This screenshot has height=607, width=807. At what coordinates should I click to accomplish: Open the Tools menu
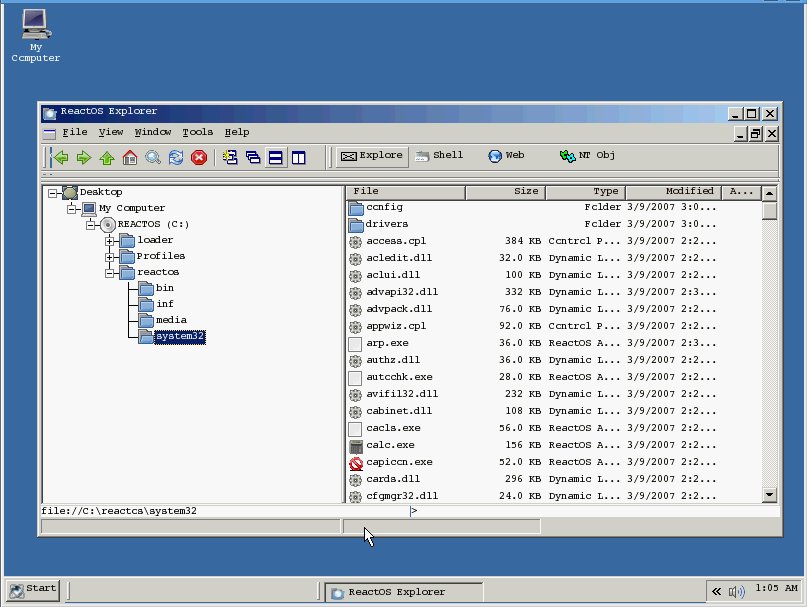(x=197, y=132)
